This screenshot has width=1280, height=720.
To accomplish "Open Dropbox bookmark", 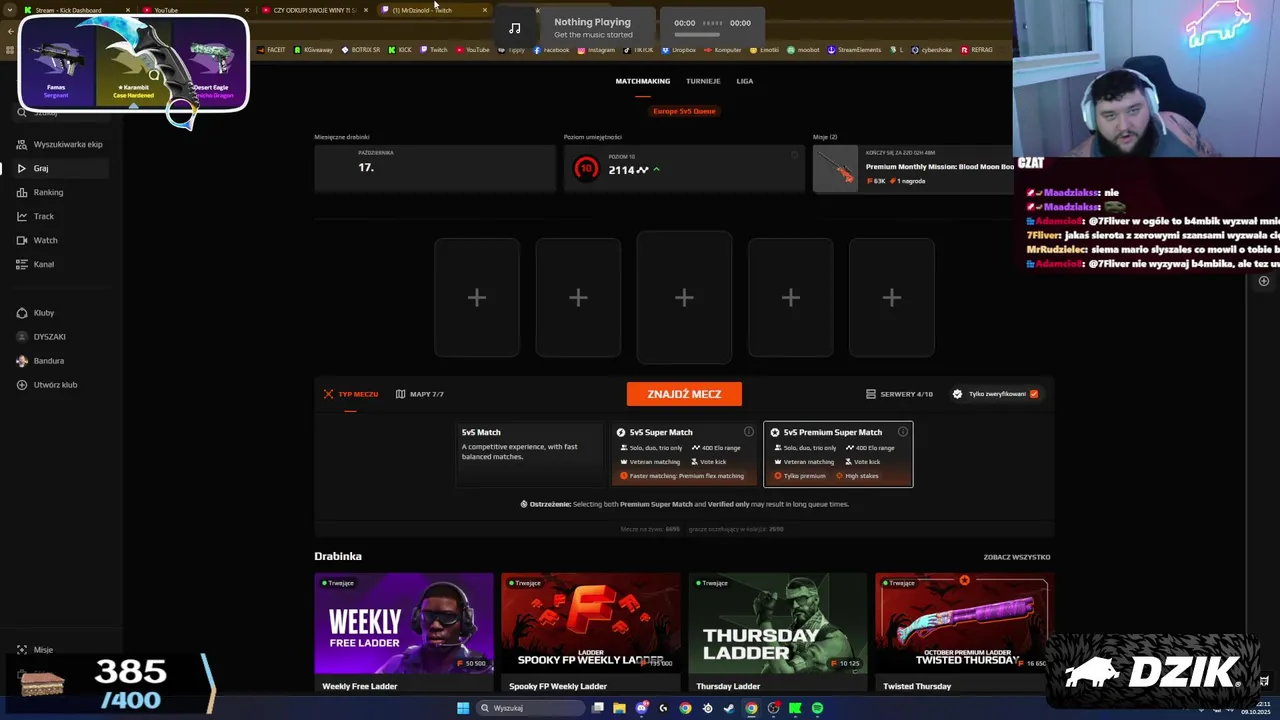I will 679,50.
